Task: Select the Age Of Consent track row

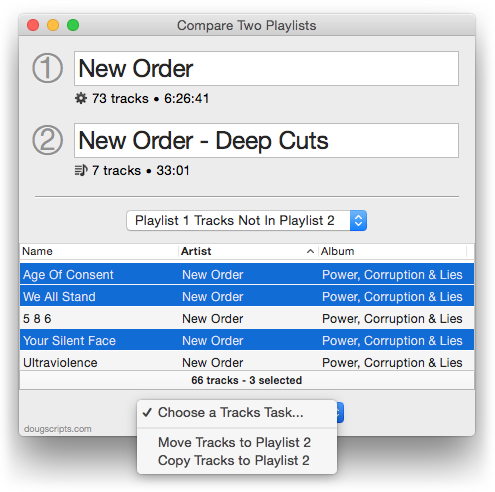Action: click(x=247, y=274)
